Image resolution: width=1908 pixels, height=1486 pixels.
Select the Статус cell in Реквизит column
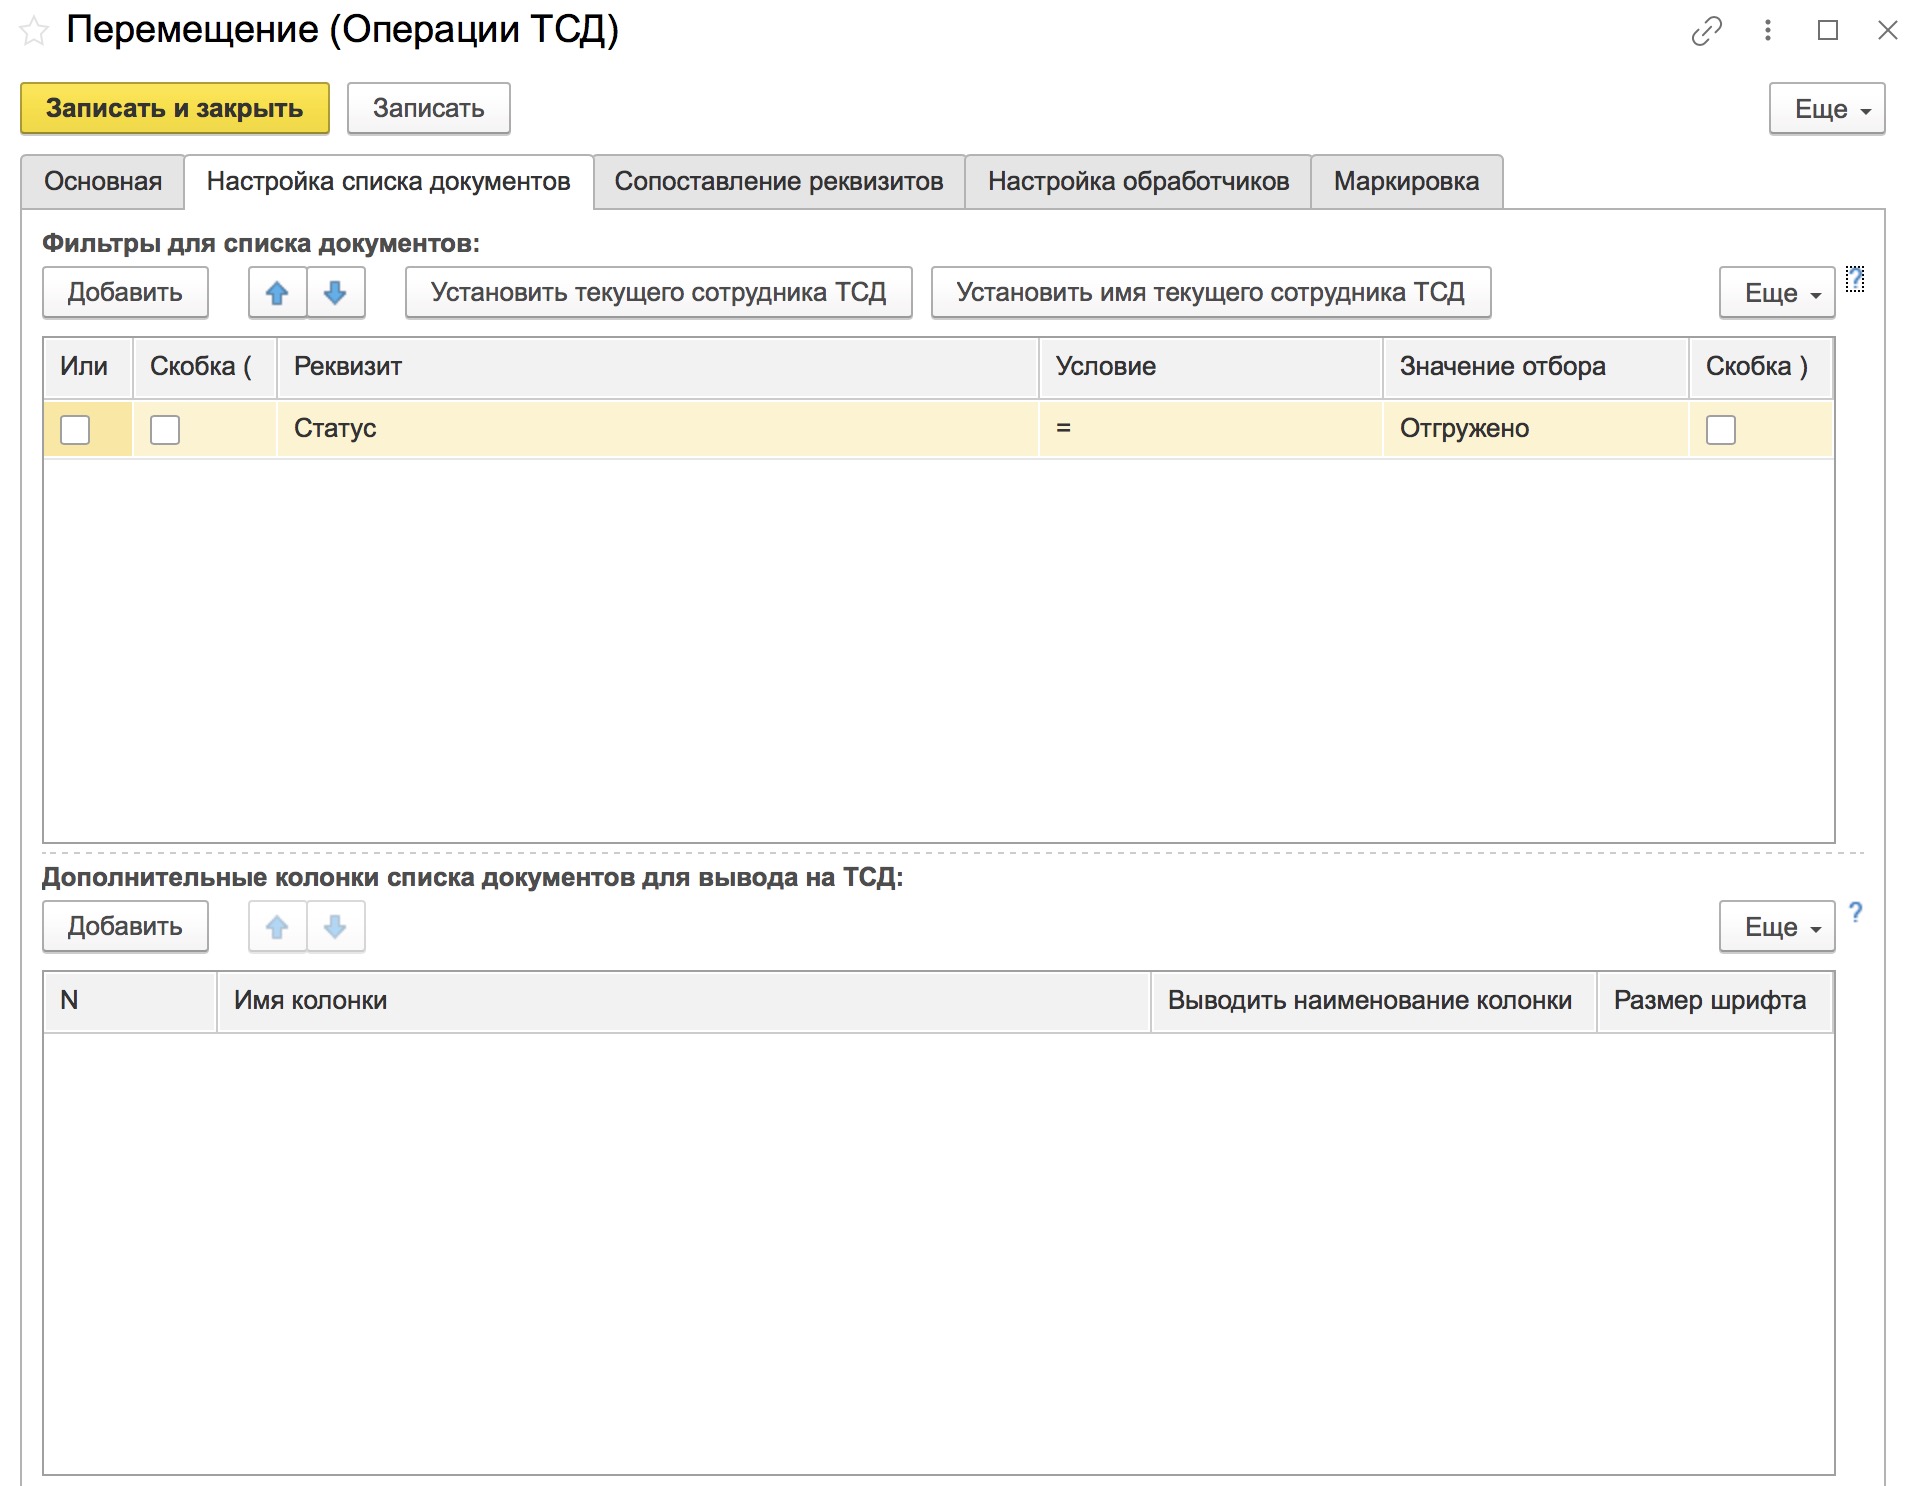pos(657,429)
